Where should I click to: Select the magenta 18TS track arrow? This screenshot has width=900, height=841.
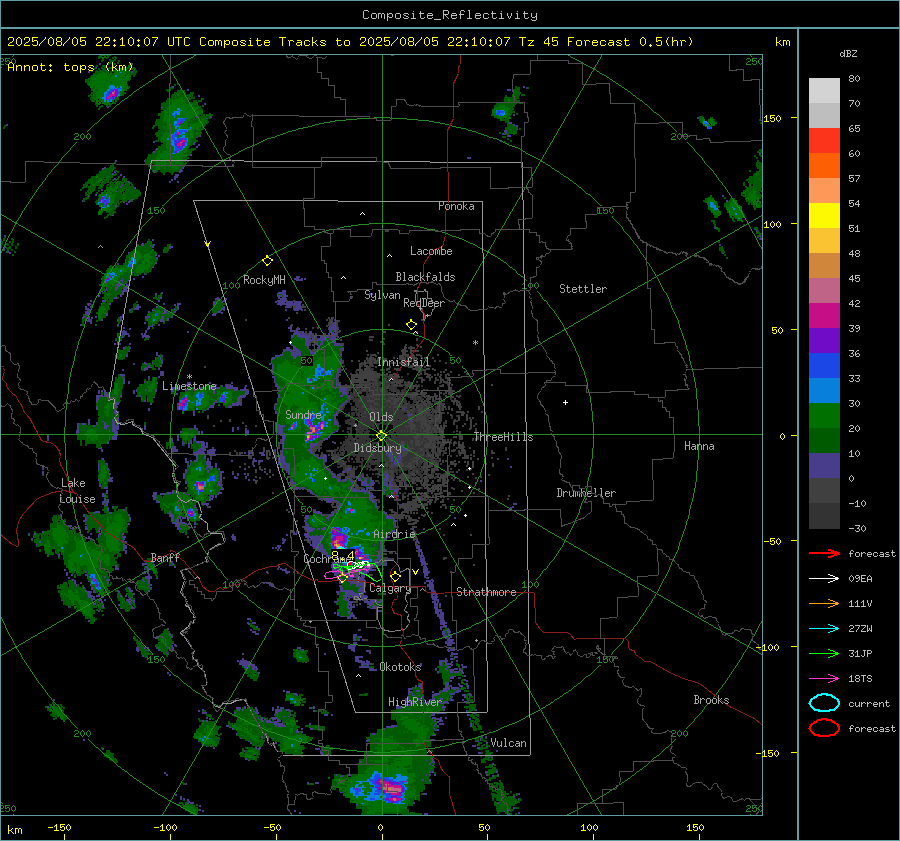pyautogui.click(x=824, y=679)
